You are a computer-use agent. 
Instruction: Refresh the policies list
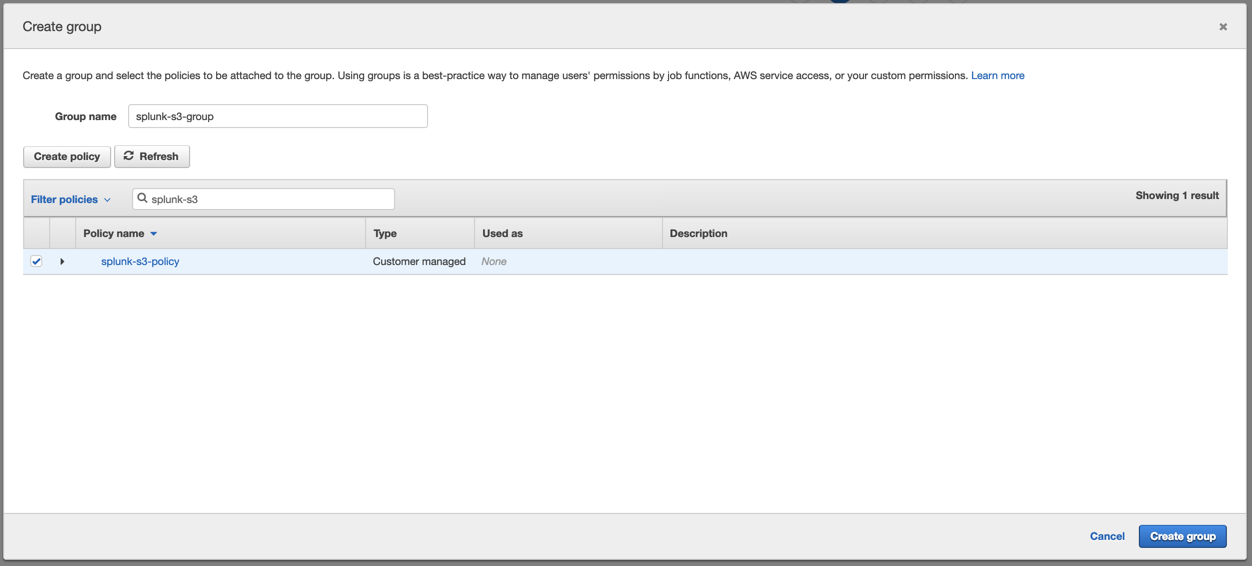point(152,156)
